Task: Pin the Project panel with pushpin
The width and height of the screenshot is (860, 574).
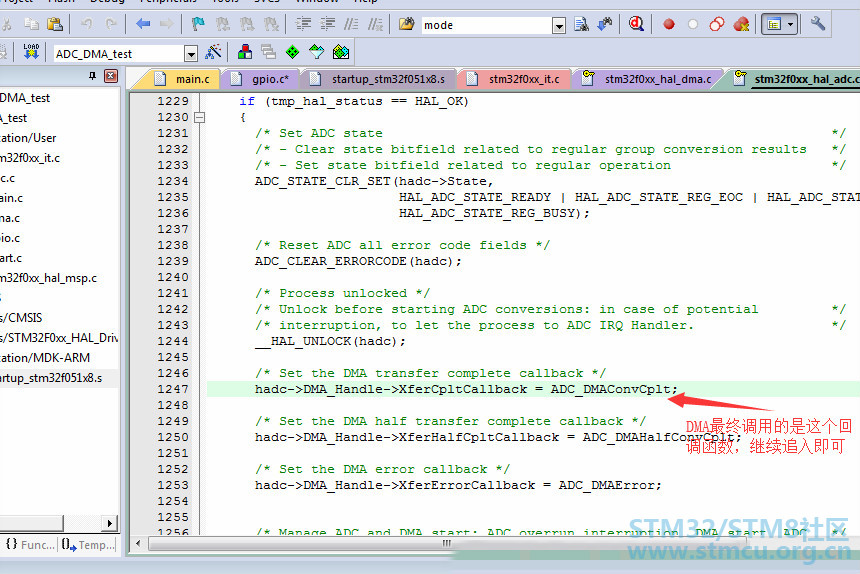Action: coord(92,76)
